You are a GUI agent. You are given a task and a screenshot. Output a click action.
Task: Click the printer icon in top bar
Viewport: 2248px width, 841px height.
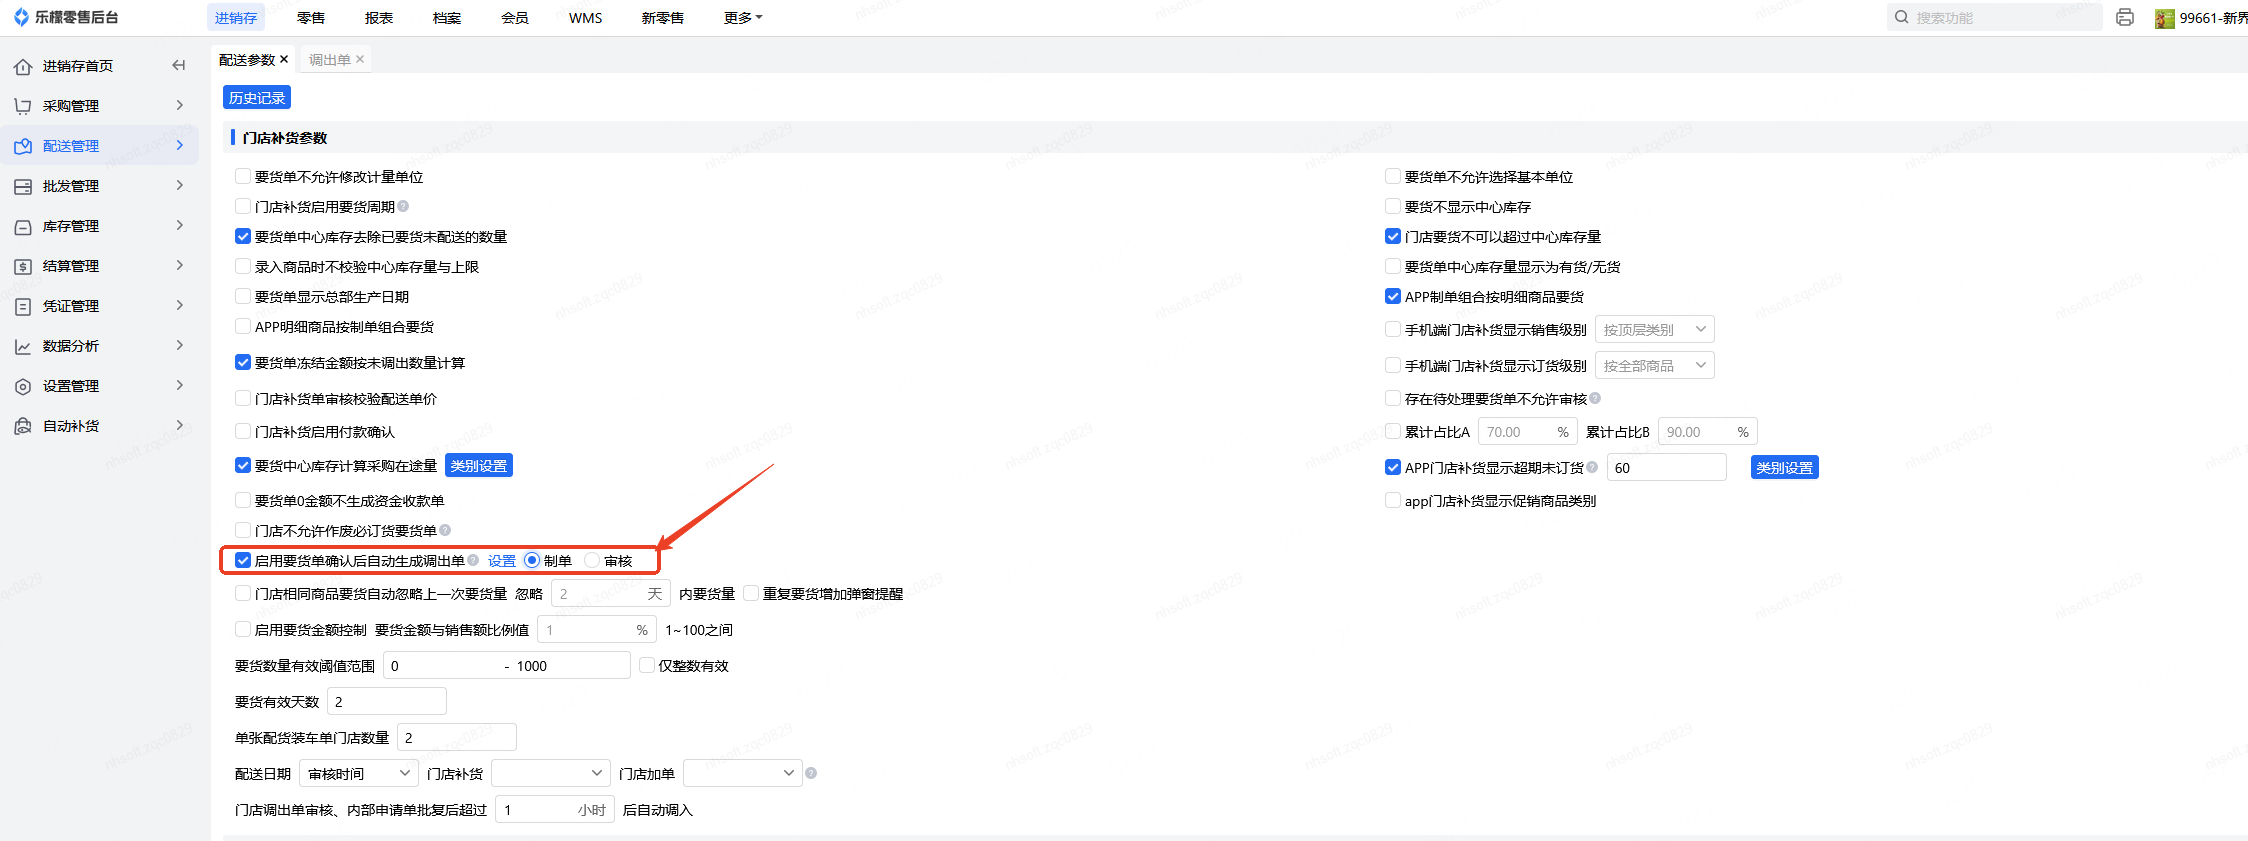coord(2125,17)
